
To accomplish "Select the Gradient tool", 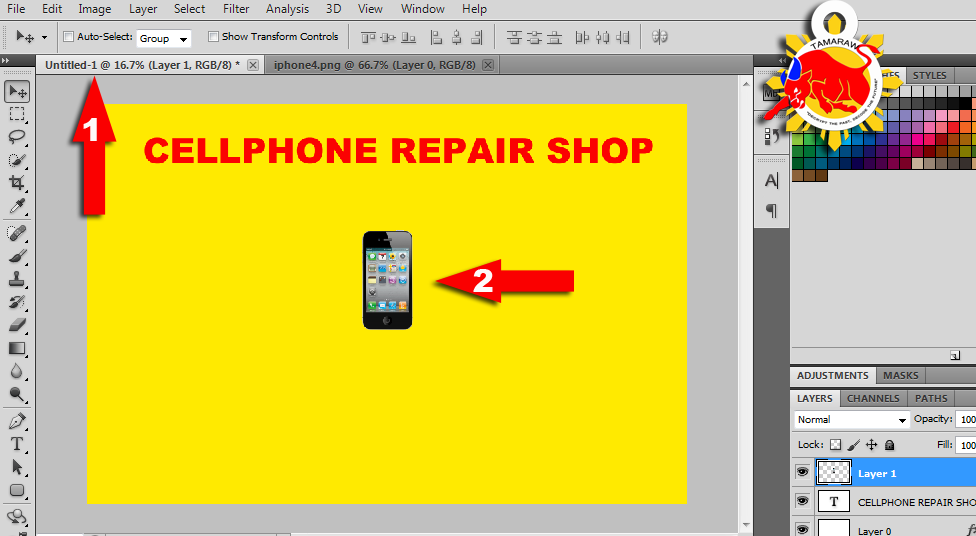I will [17, 348].
